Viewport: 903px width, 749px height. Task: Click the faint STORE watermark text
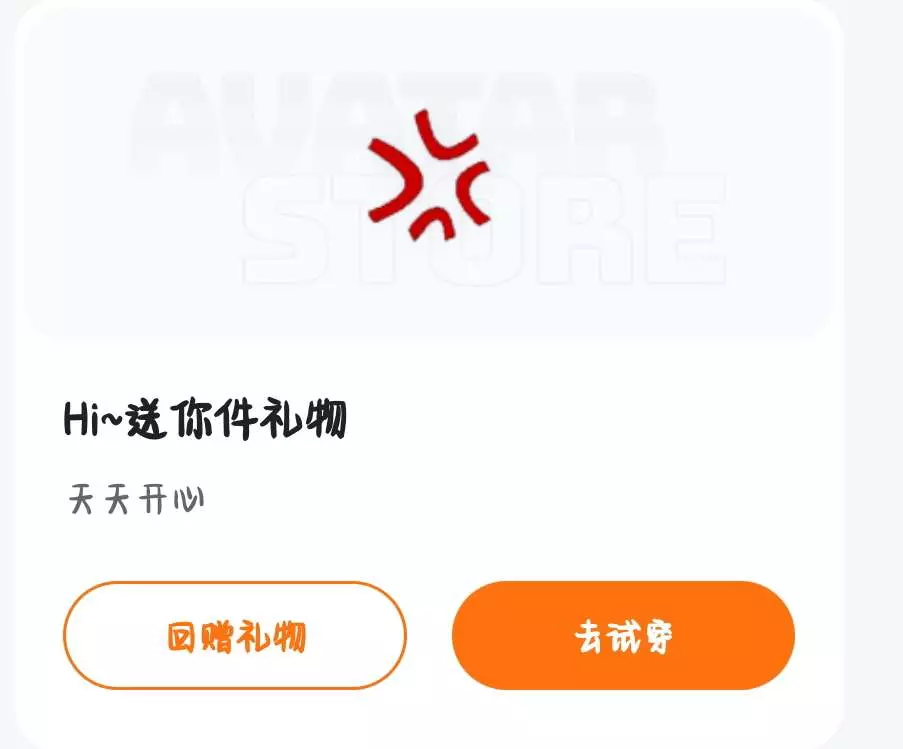[485, 230]
